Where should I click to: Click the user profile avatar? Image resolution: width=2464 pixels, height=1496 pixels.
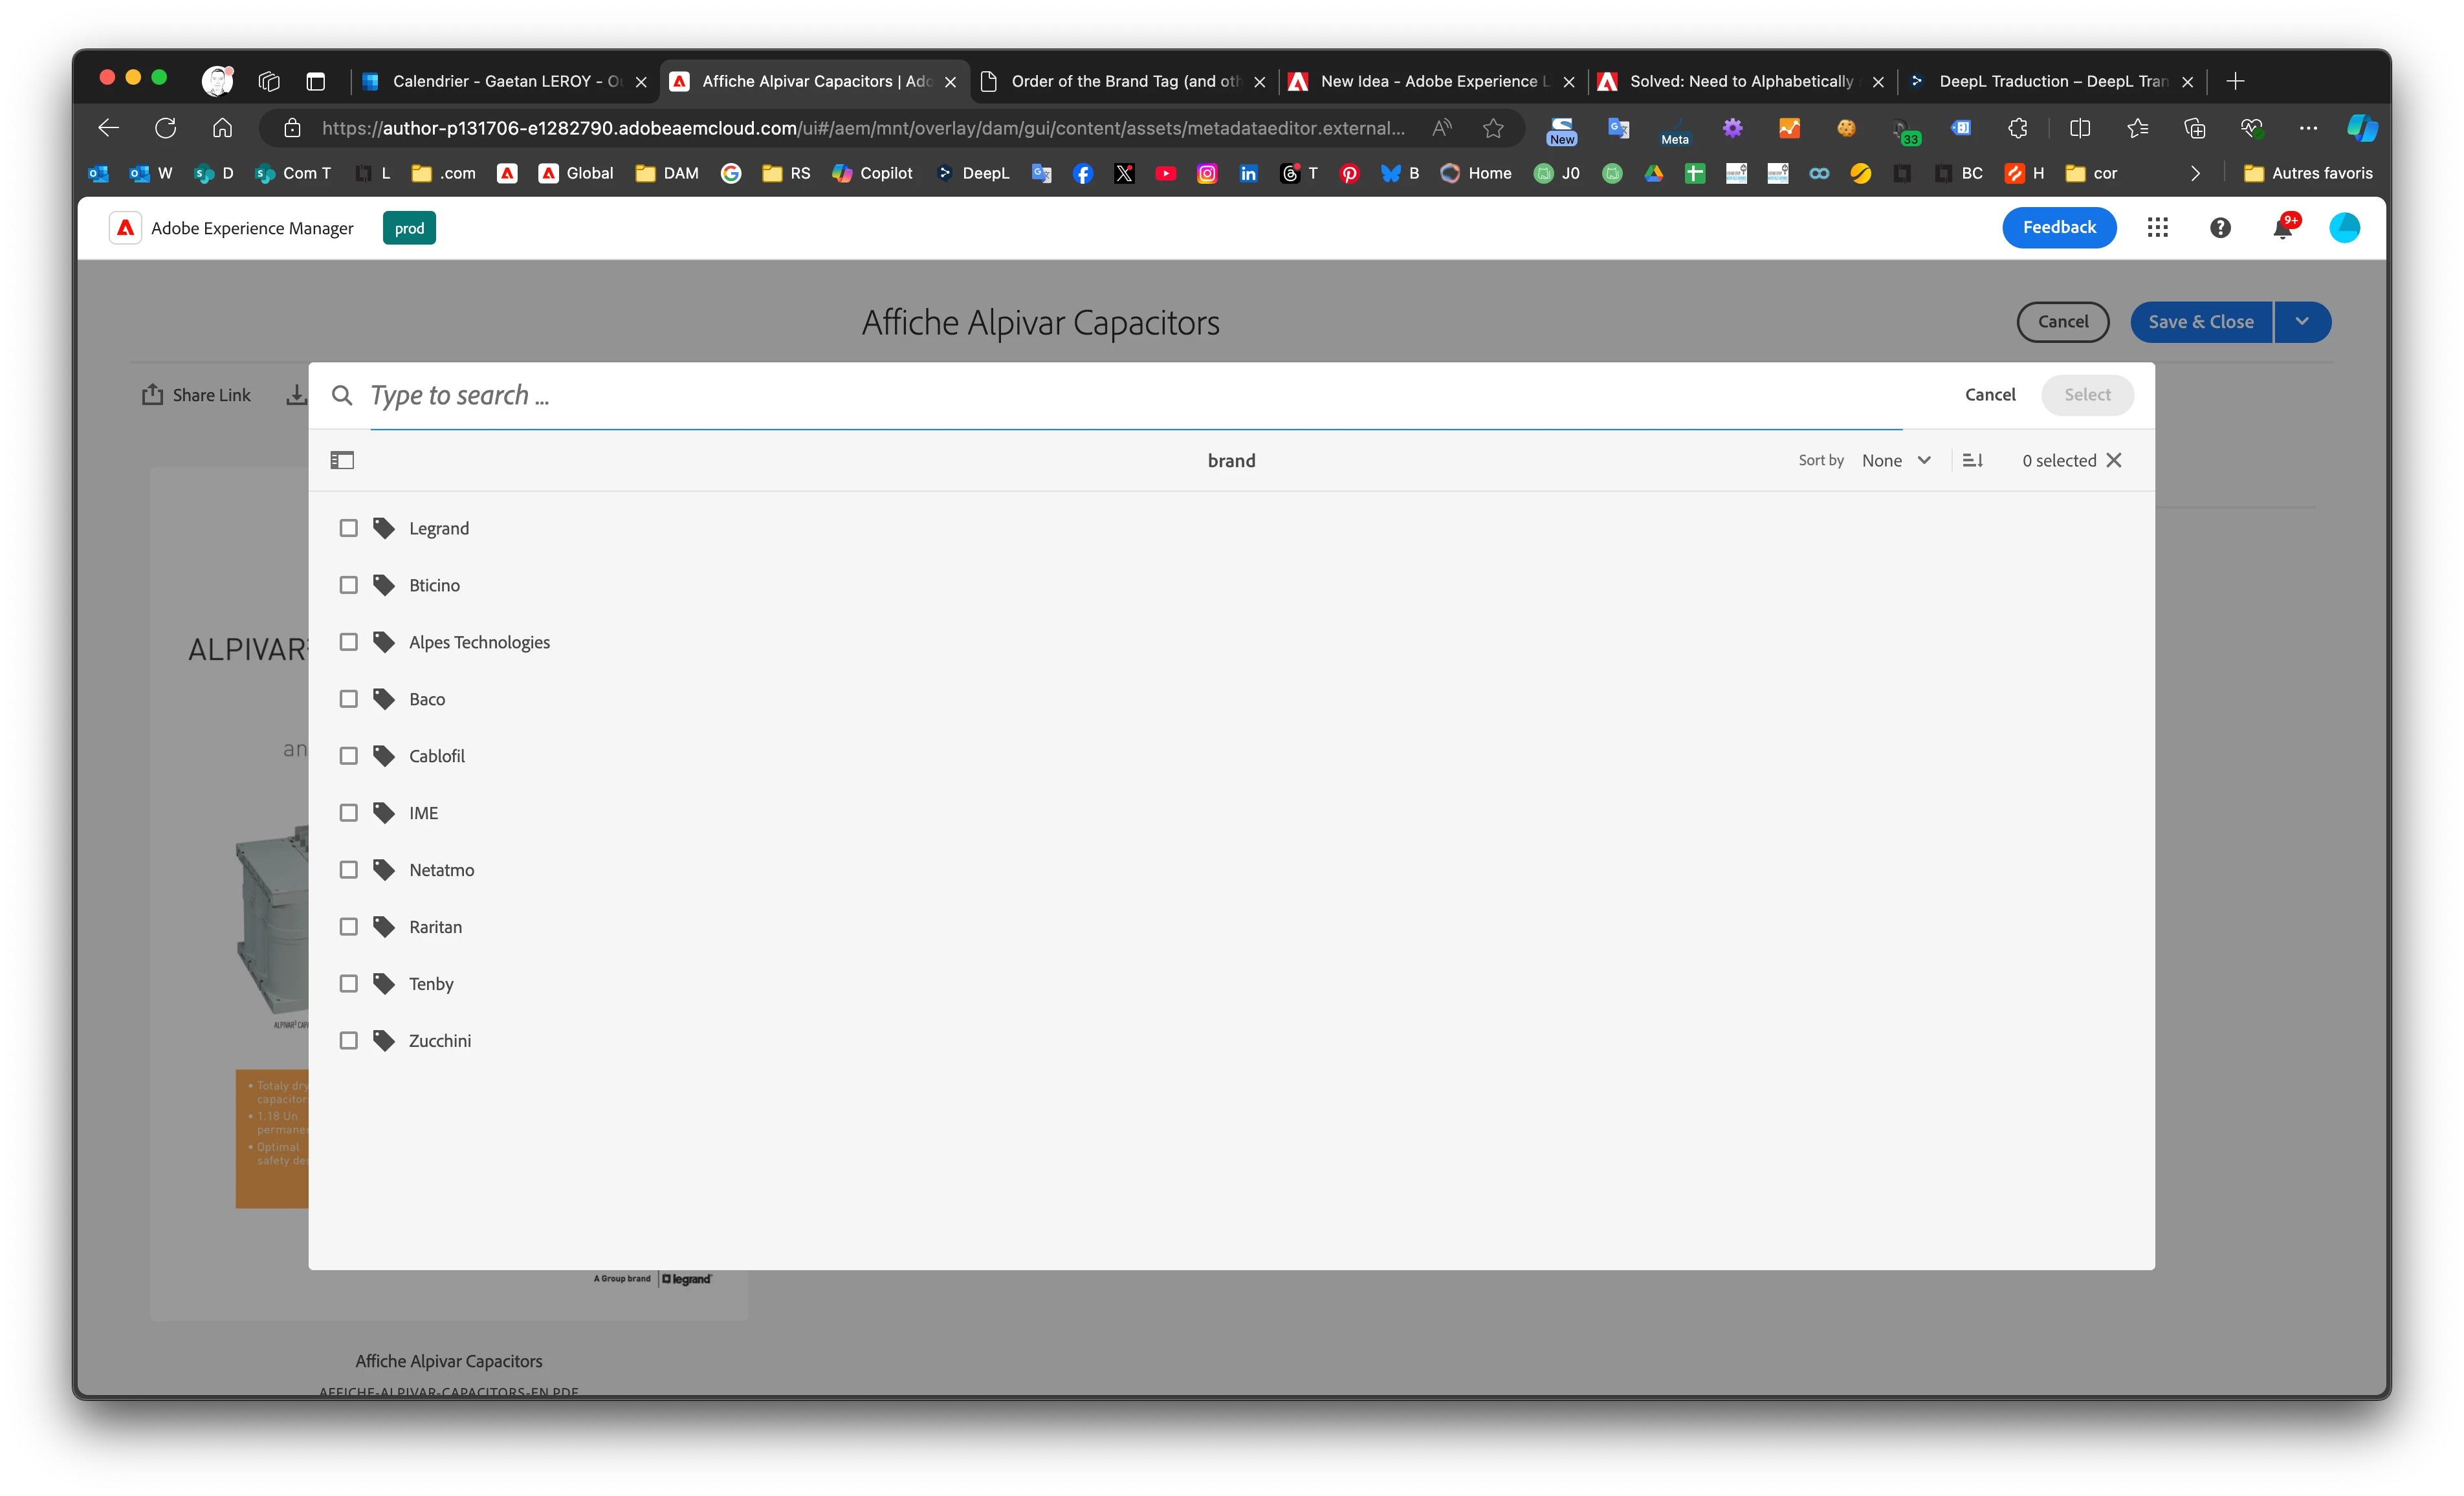2344,228
